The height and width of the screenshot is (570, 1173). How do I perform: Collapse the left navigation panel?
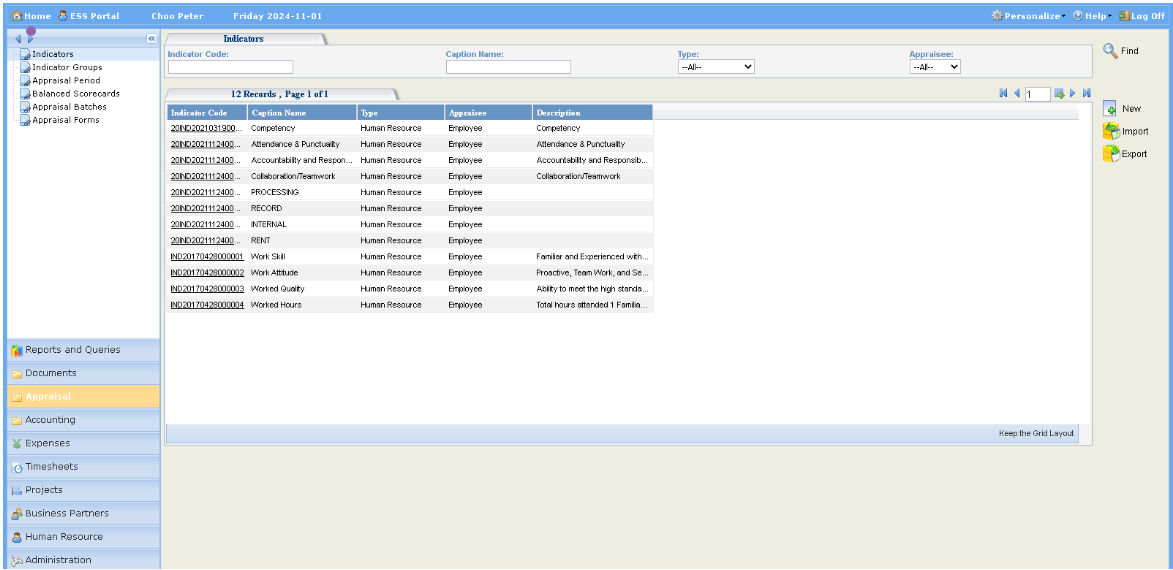(151, 39)
